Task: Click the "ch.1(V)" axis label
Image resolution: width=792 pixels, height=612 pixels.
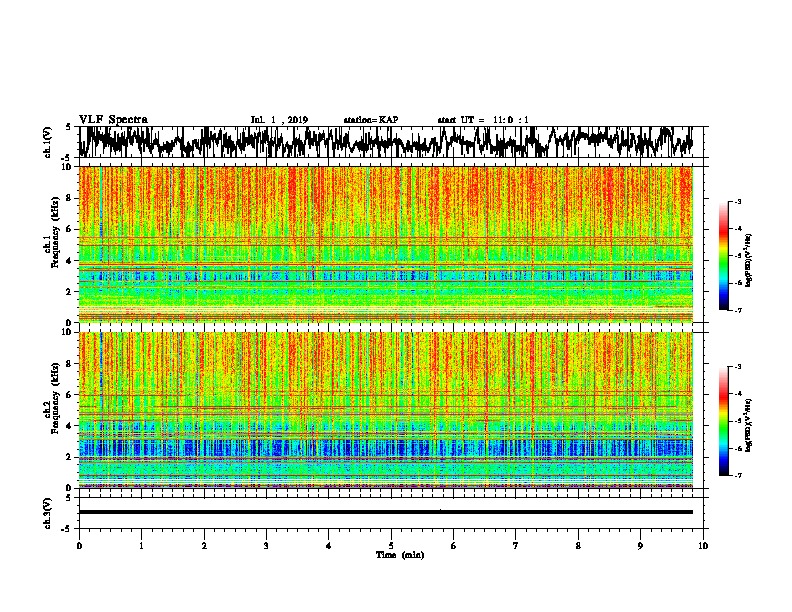Action: coord(48,142)
